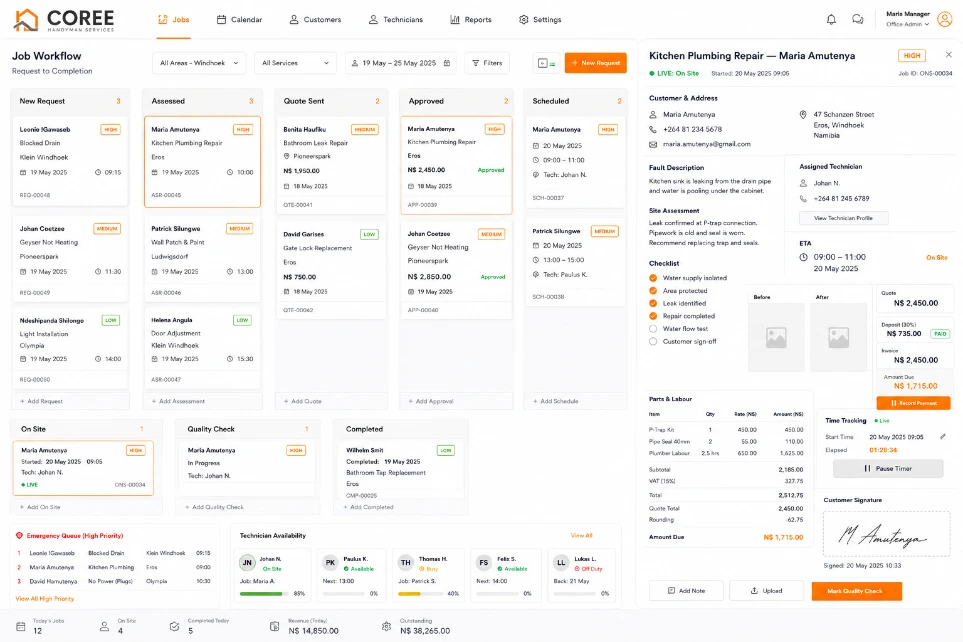The height and width of the screenshot is (642, 963).
Task: Open the Filters options
Action: (x=487, y=63)
